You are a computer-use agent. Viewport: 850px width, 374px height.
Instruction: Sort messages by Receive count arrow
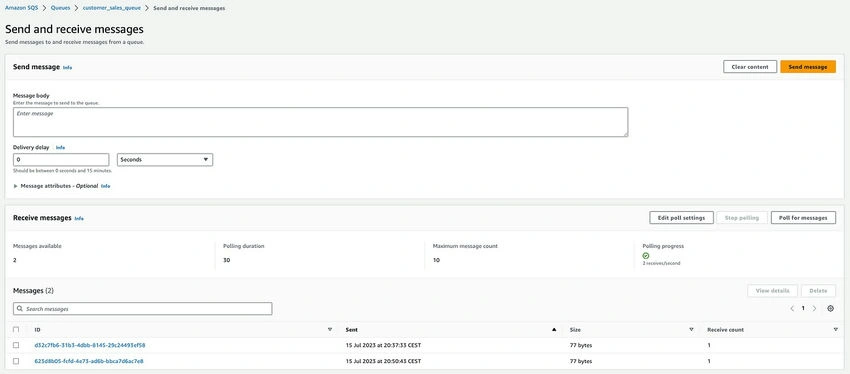click(x=835, y=330)
